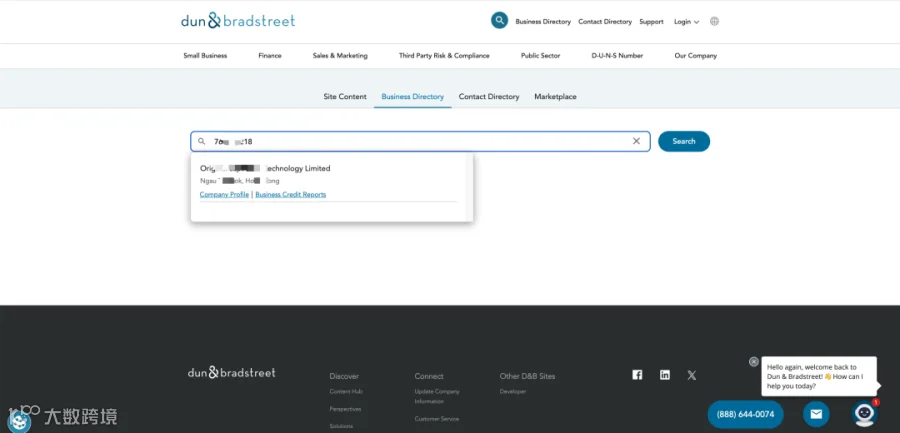Open Third Party Risk & Compliance menu
900x433 pixels.
[444, 56]
